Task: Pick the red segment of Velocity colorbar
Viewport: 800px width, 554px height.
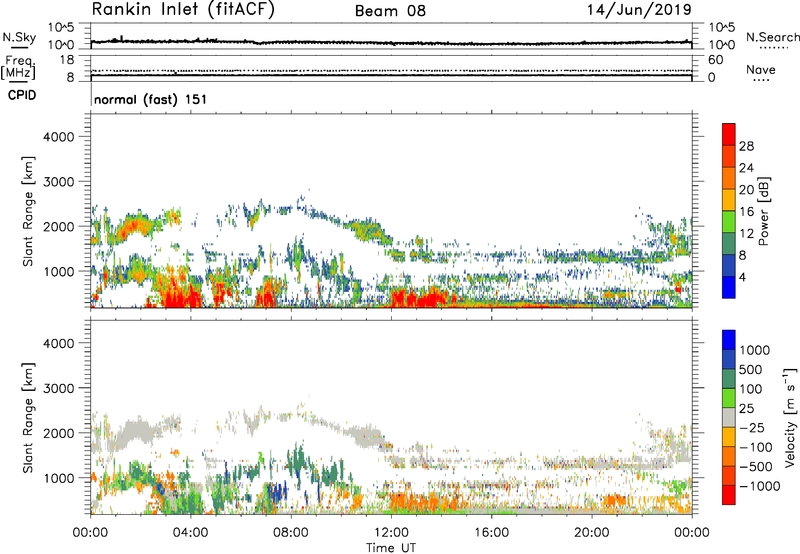Action: (x=729, y=495)
